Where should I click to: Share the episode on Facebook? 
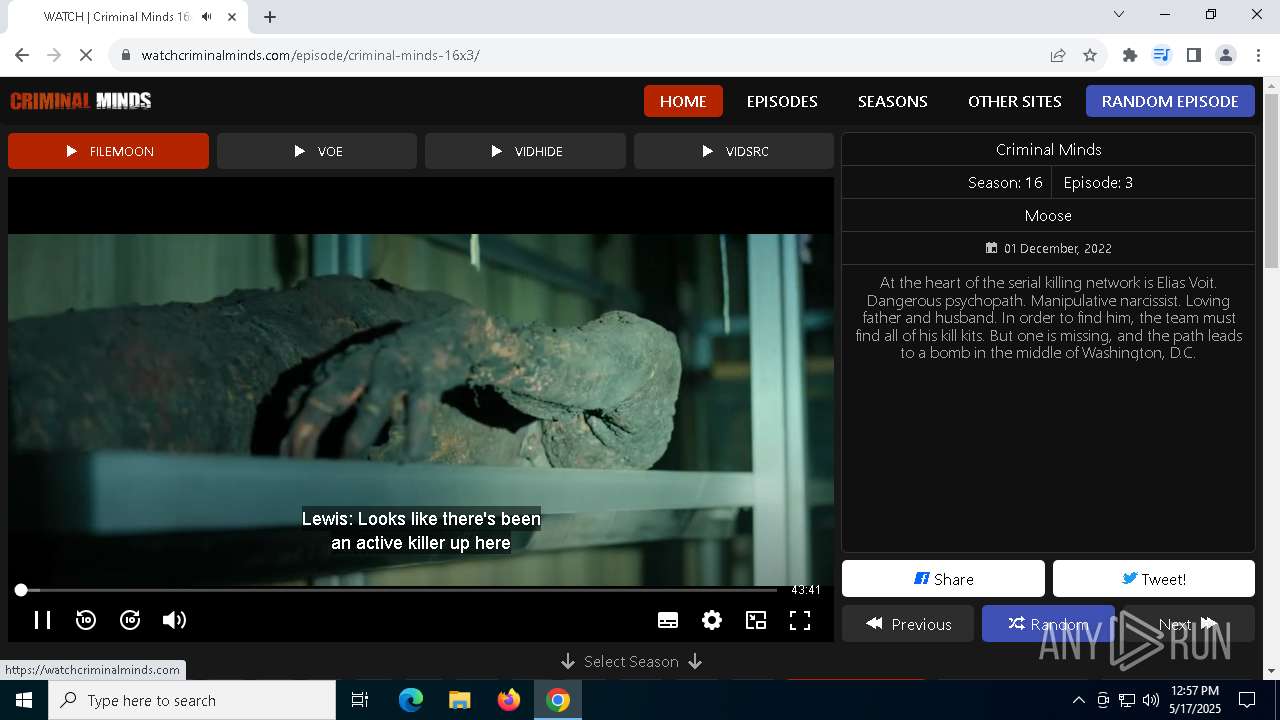pos(943,579)
